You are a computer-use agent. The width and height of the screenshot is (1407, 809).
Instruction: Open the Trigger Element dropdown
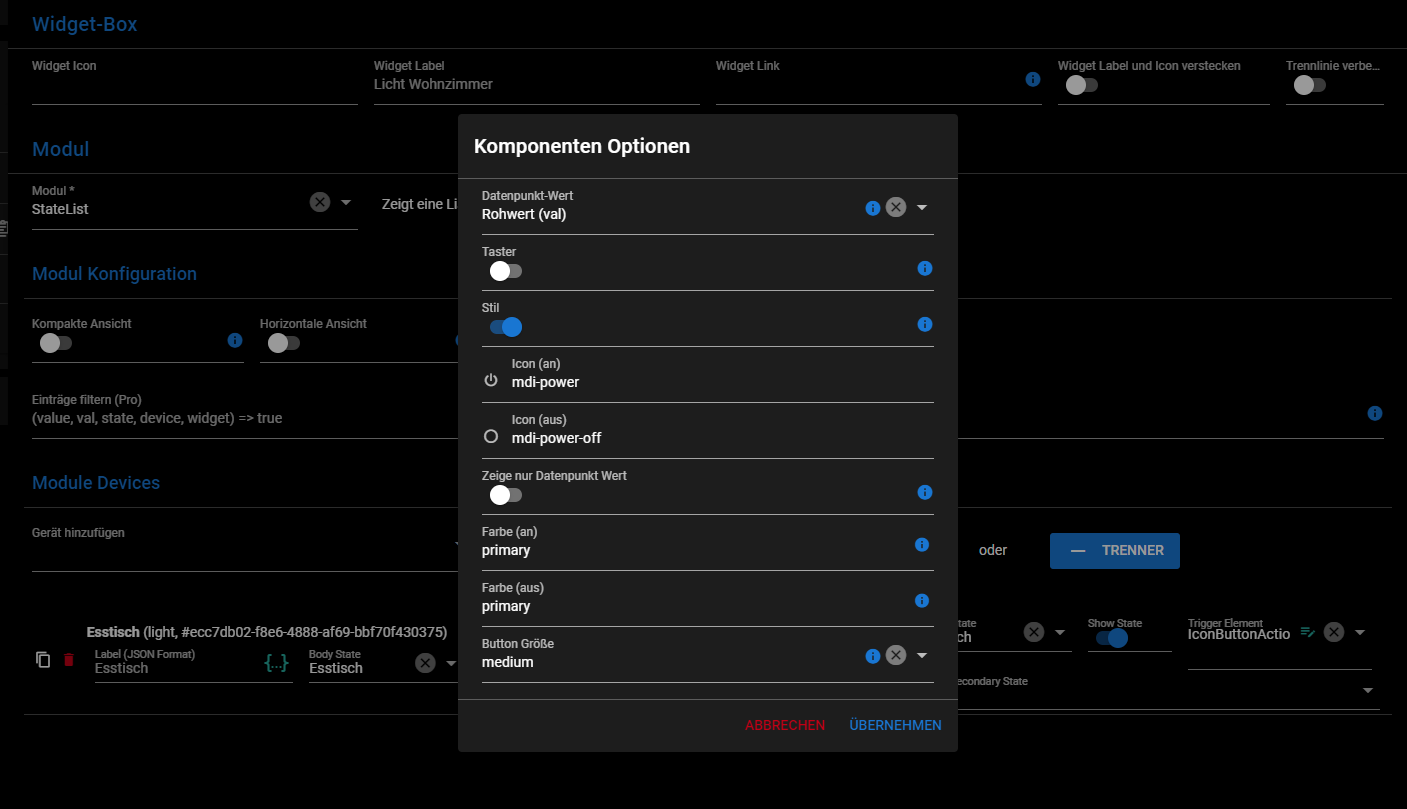click(x=1360, y=632)
